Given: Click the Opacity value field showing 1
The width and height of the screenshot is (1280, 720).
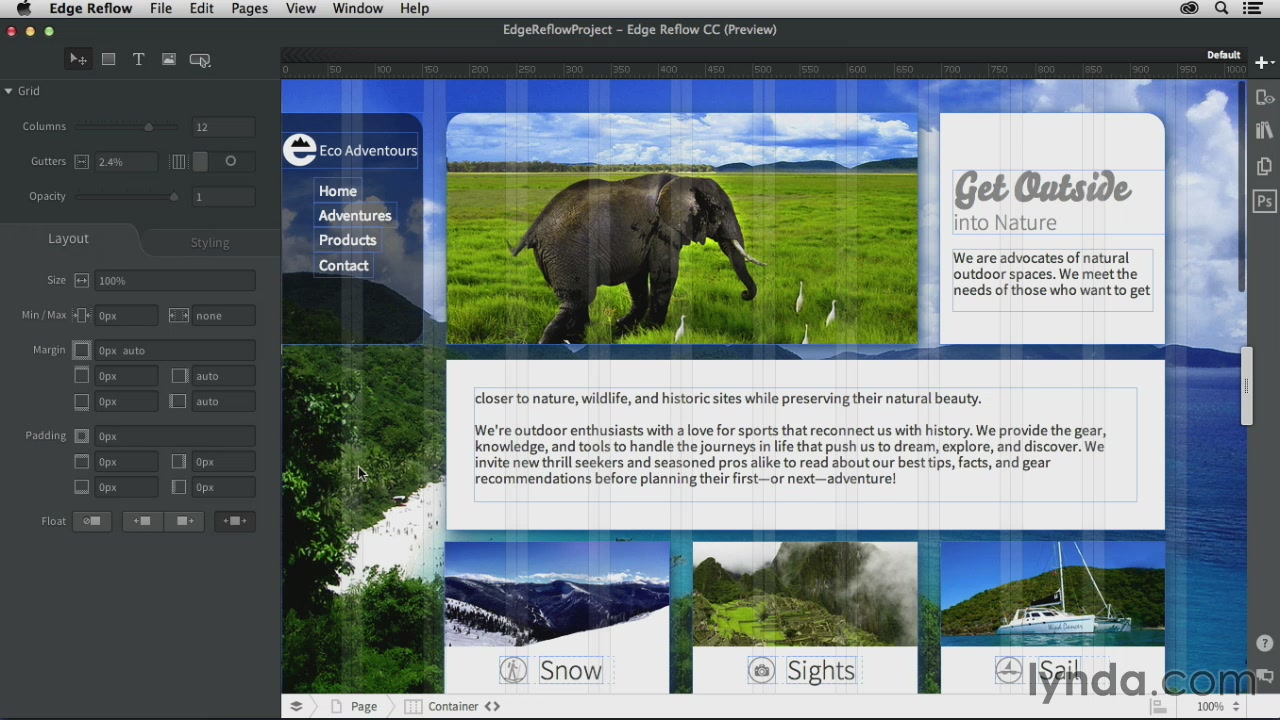Looking at the screenshot, I should pyautogui.click(x=224, y=197).
